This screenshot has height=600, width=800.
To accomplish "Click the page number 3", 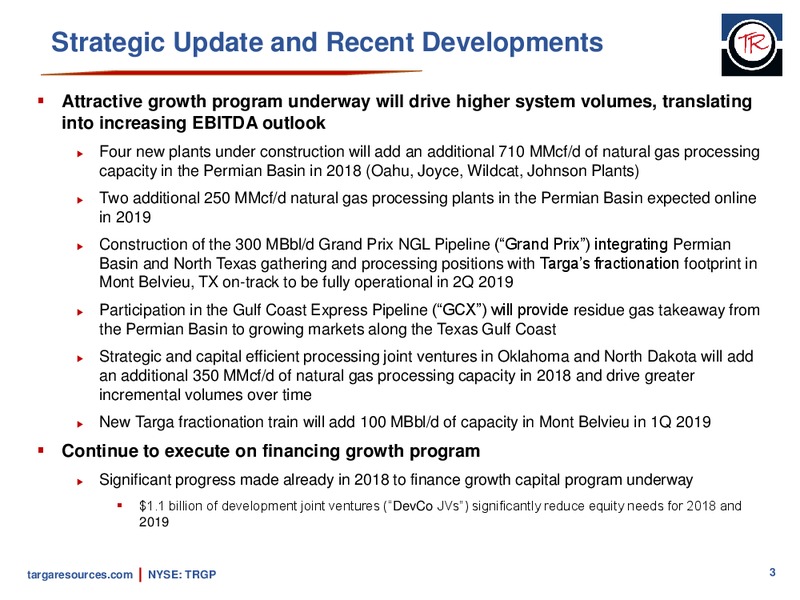I will (x=772, y=572).
